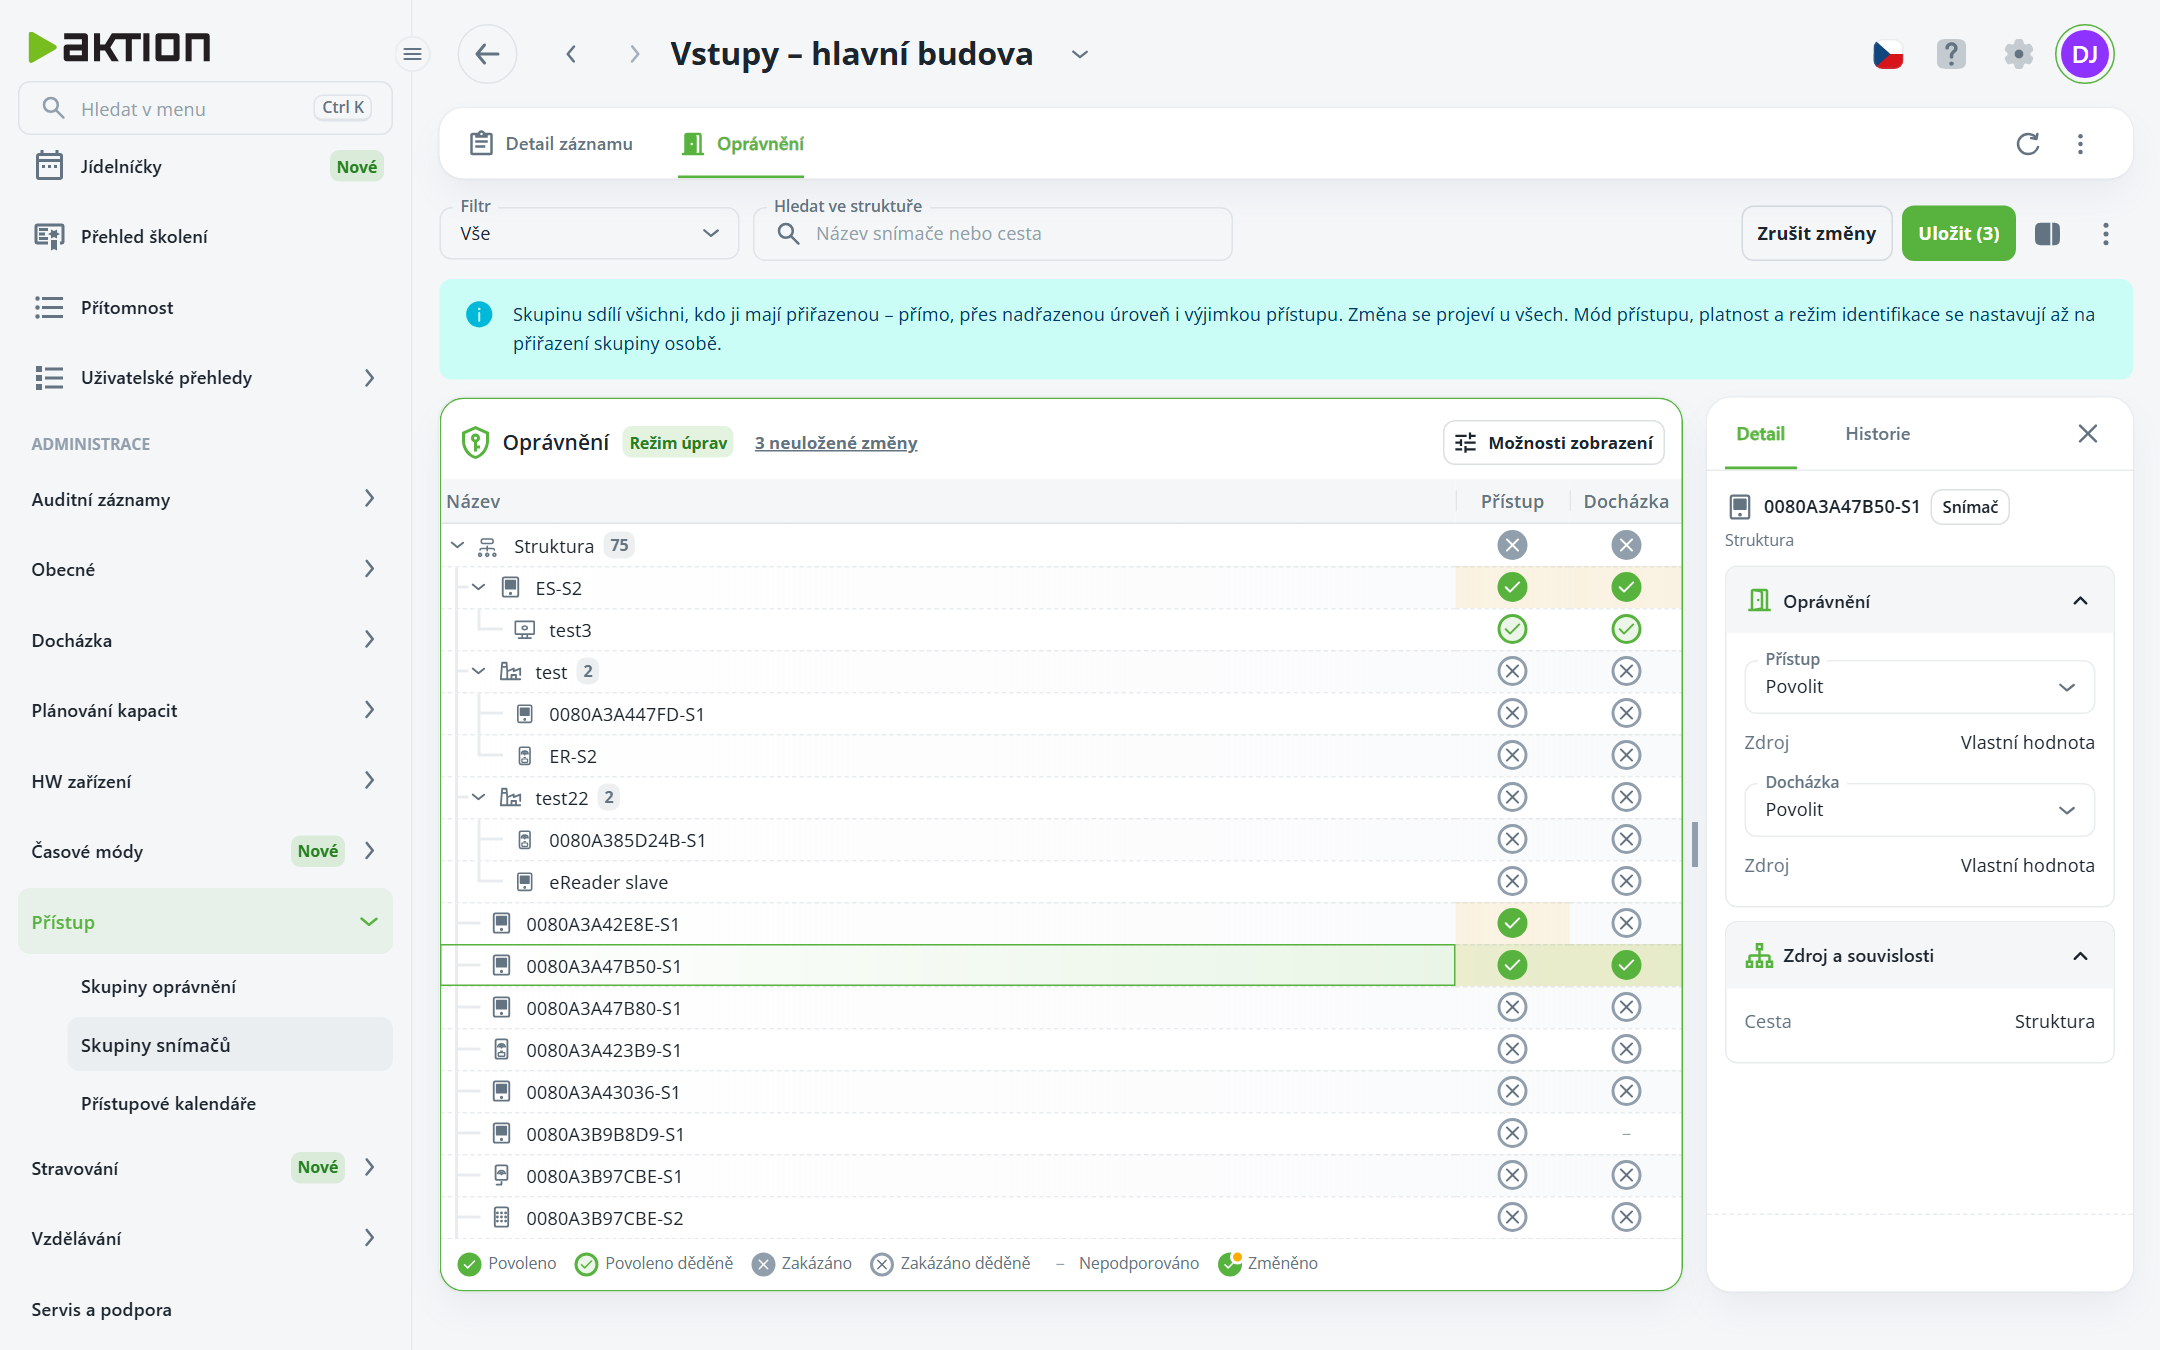Toggle Přístup permission for the Struktura root row
This screenshot has width=2160, height=1350.
pyautogui.click(x=1512, y=545)
